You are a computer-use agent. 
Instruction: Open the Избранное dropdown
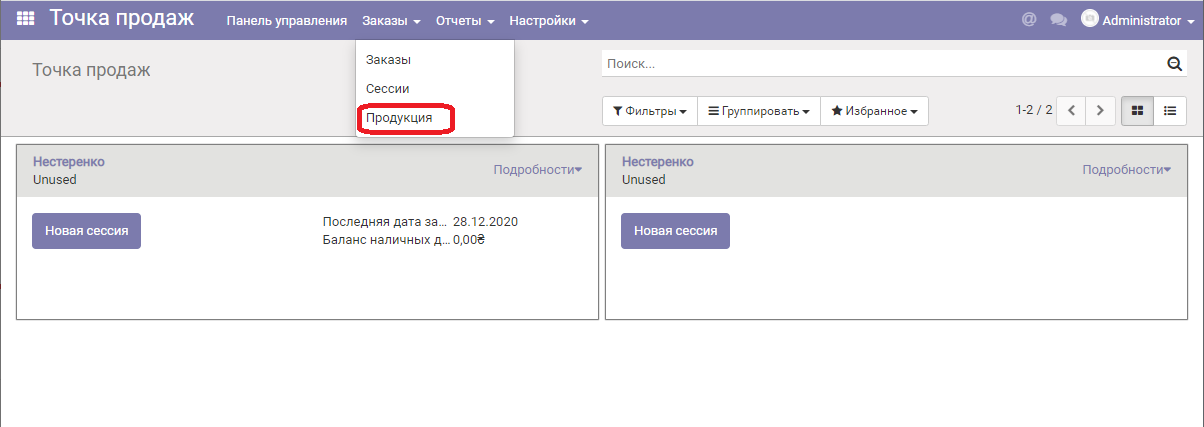874,111
